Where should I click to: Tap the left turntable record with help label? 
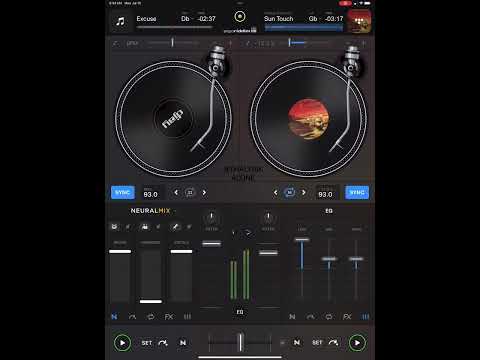click(x=173, y=119)
